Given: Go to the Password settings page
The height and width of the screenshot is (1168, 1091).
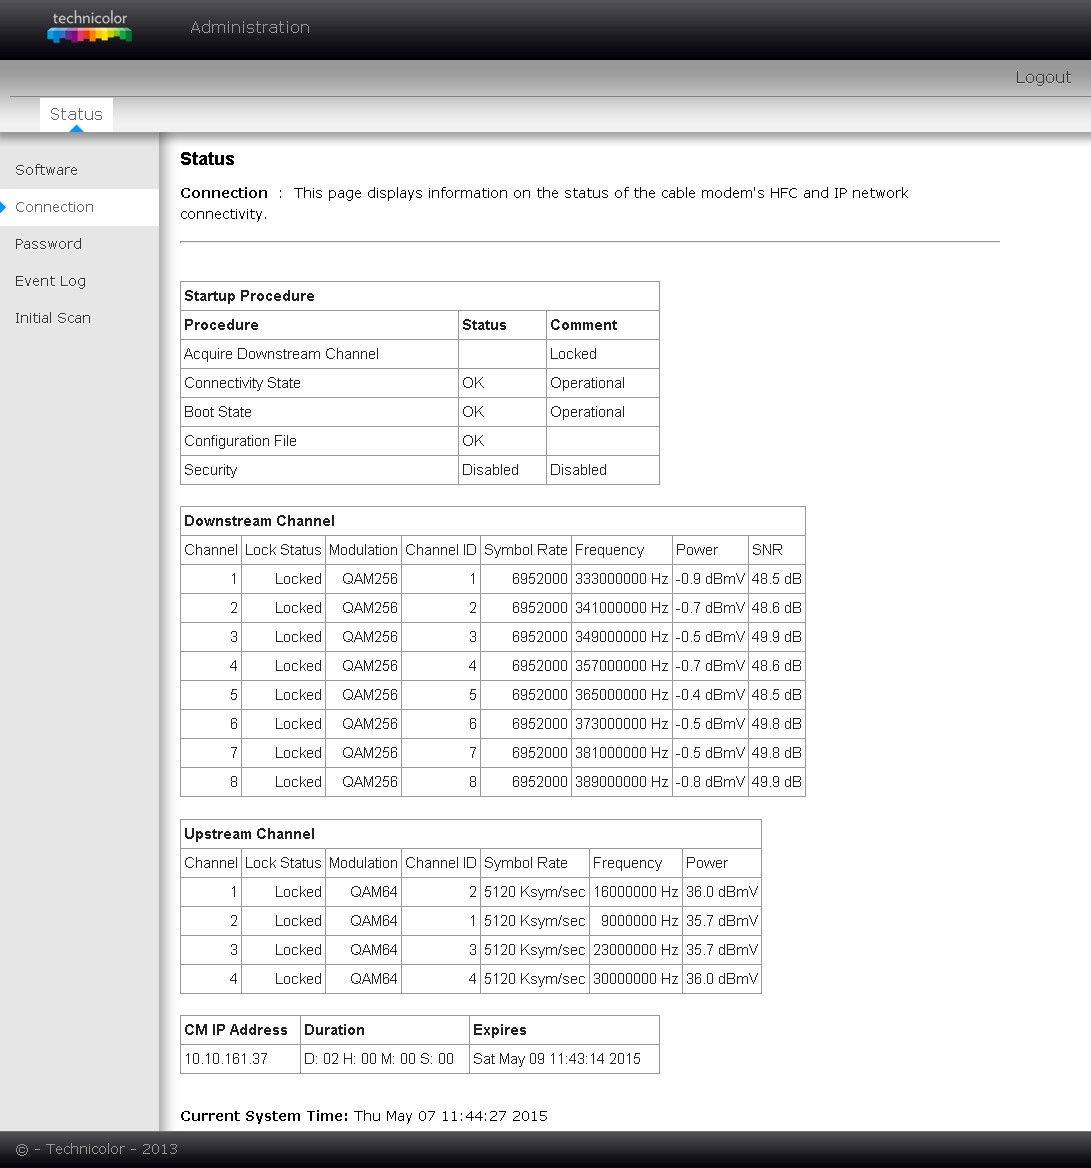Looking at the screenshot, I should [x=48, y=244].
